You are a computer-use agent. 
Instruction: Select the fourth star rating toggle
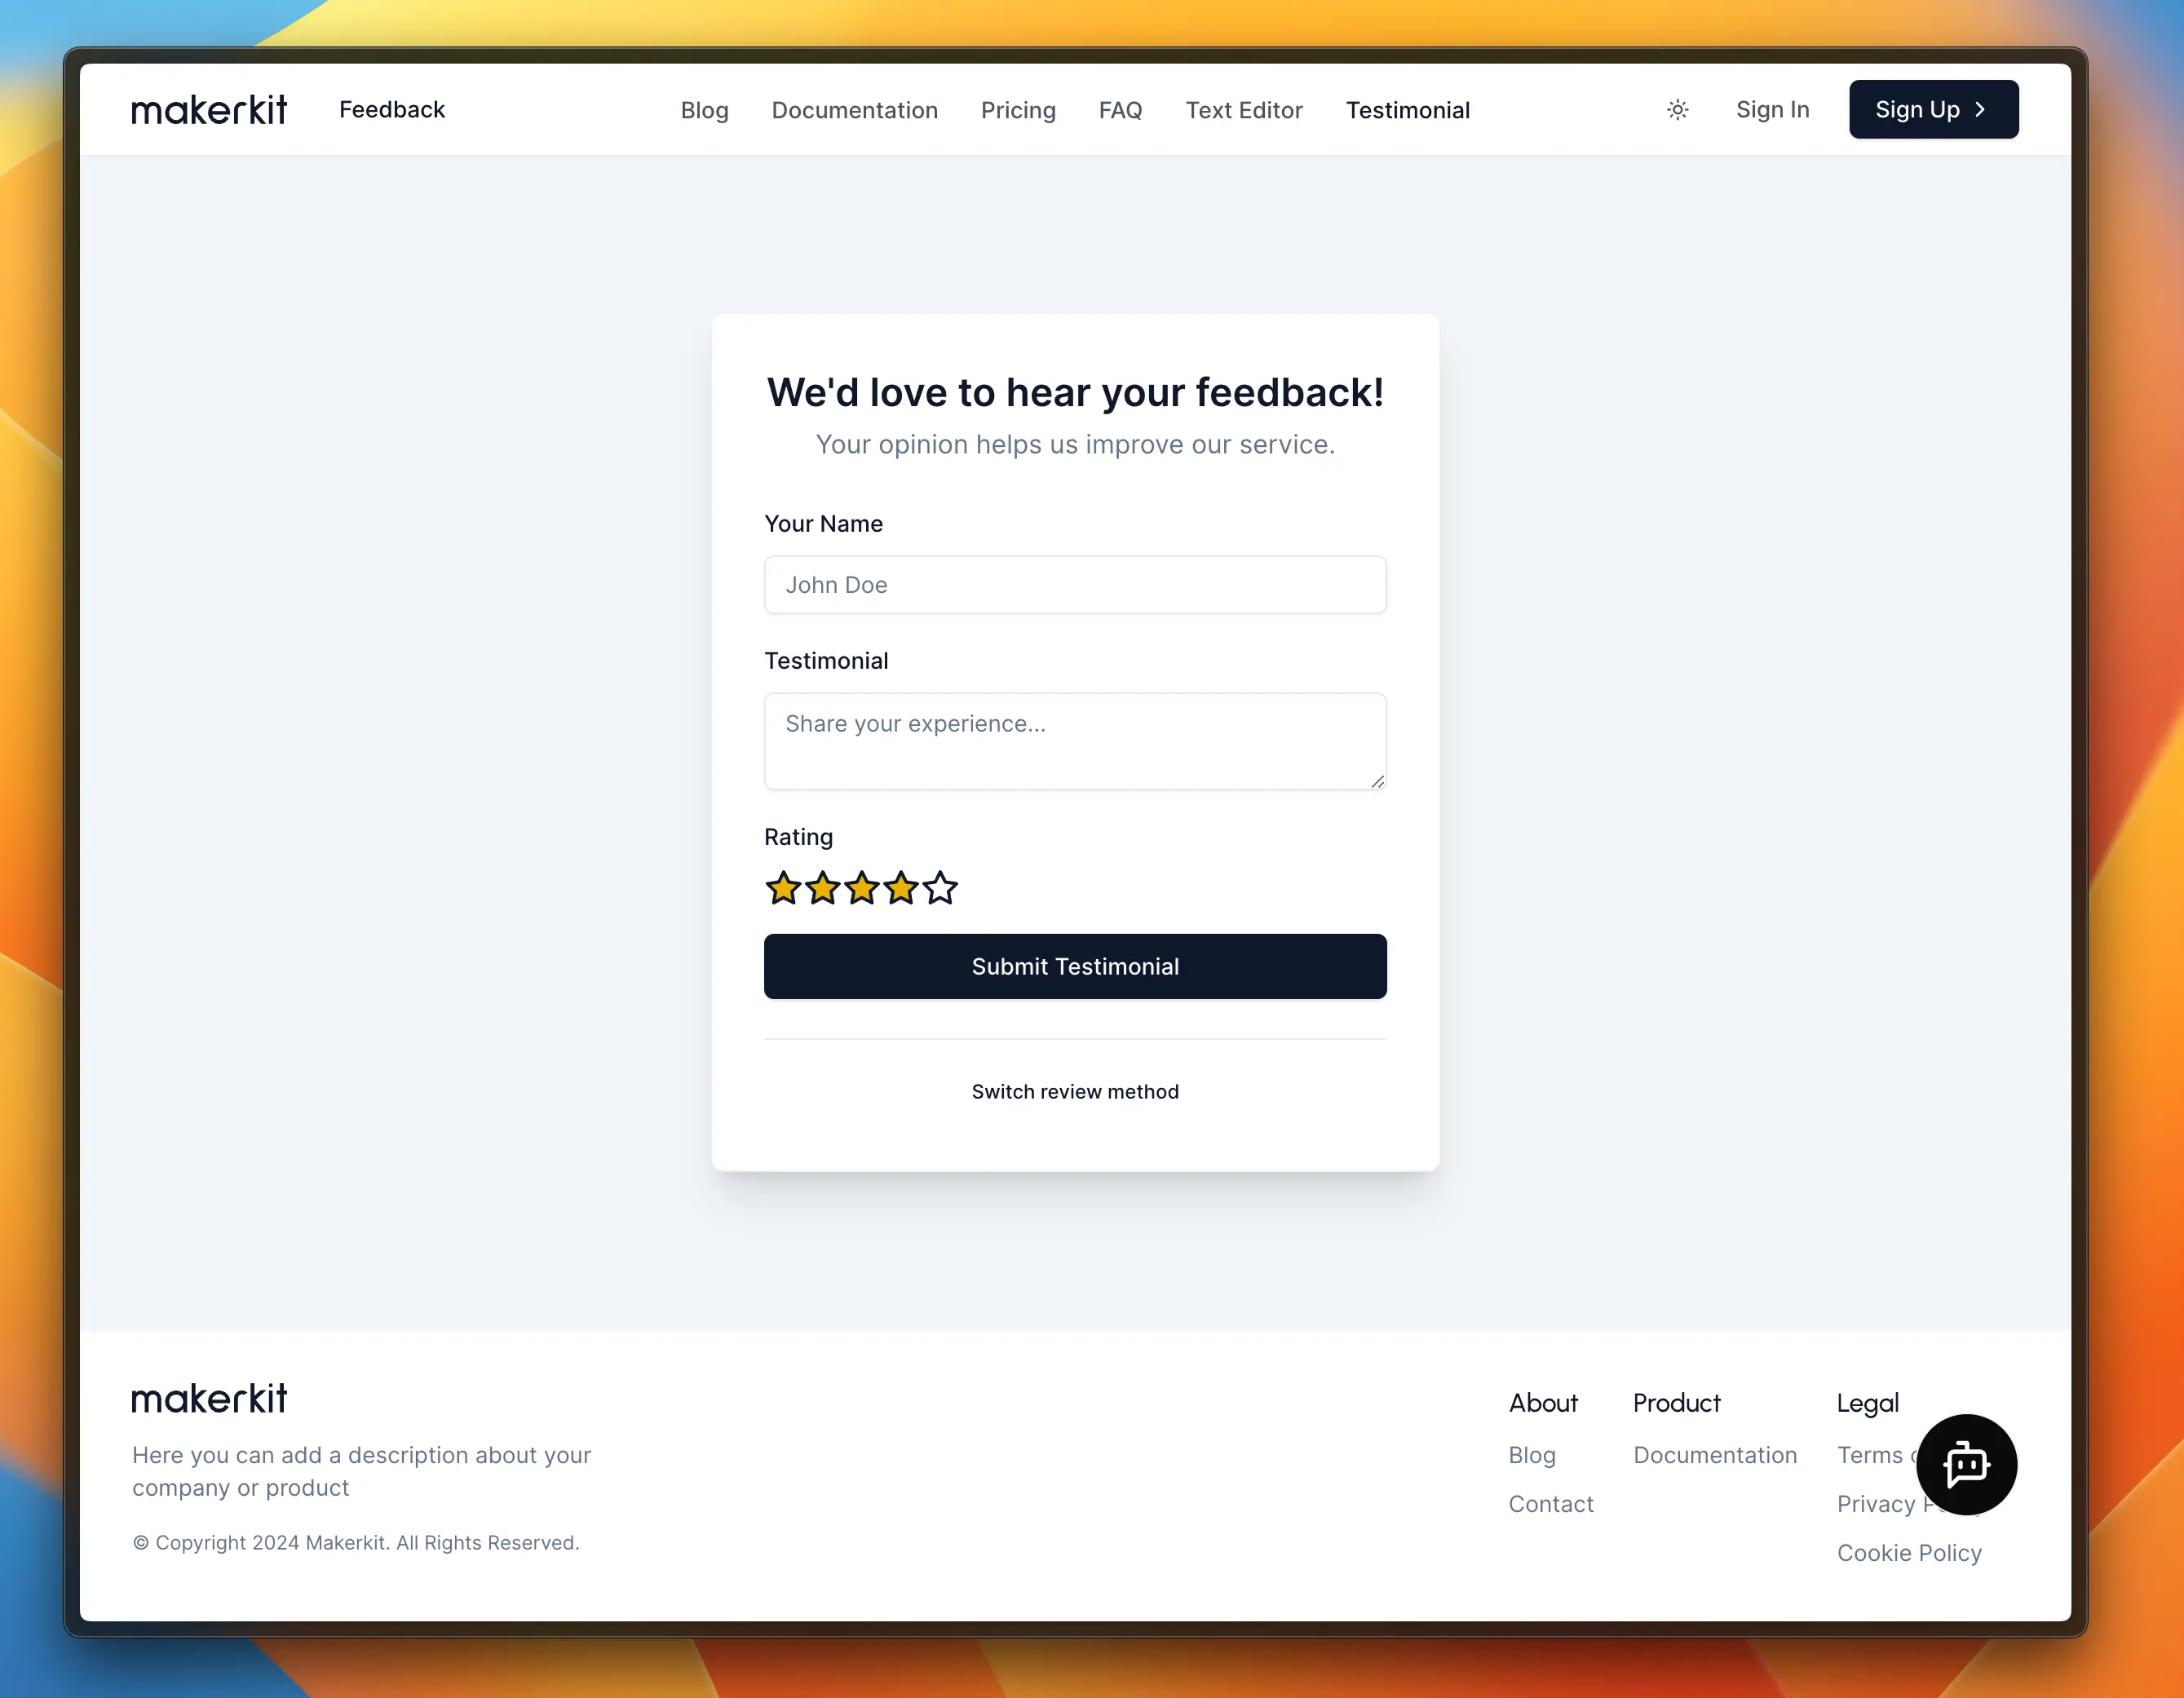pos(900,888)
